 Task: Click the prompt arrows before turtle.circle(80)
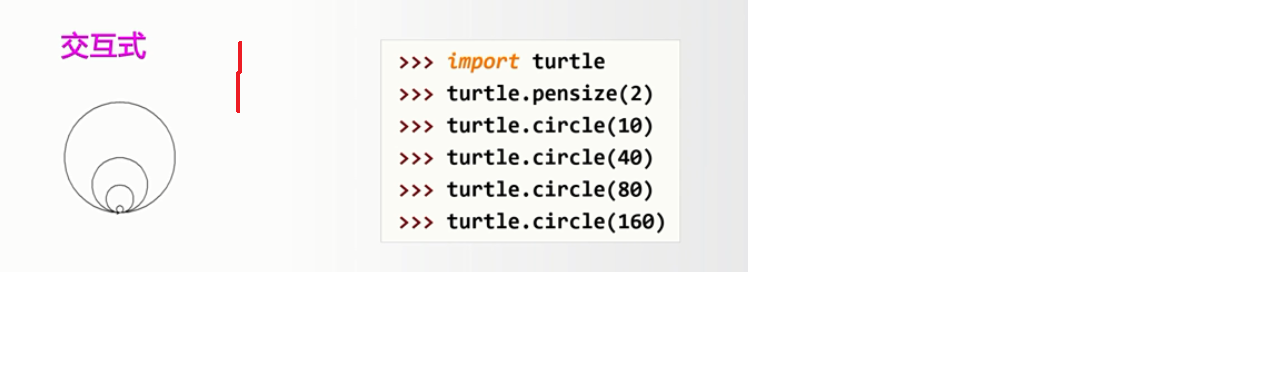pyautogui.click(x=416, y=190)
